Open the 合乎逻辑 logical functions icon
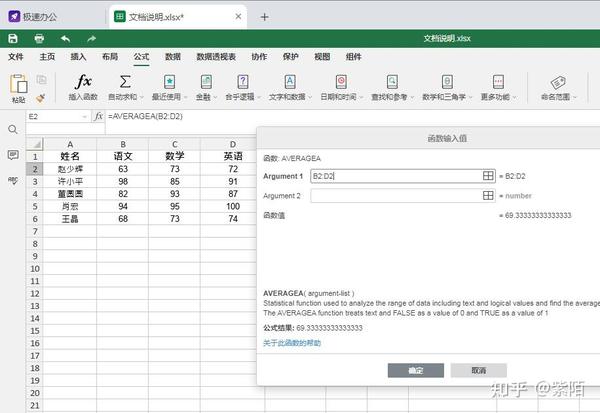 [243, 82]
